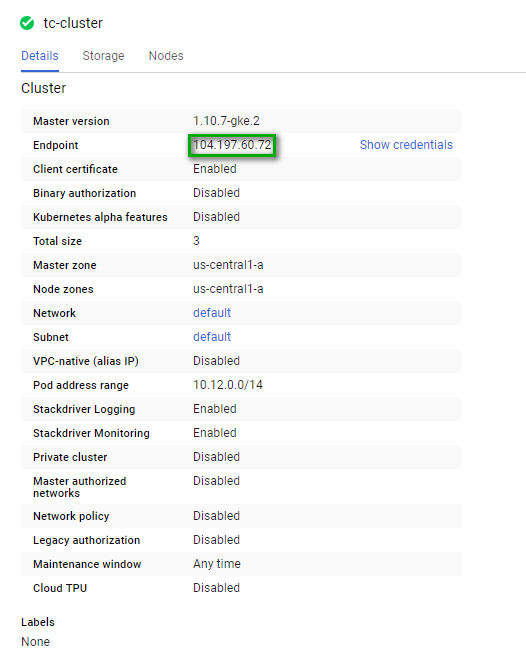Click the Total size value 3
This screenshot has width=526, height=658.
tap(196, 241)
